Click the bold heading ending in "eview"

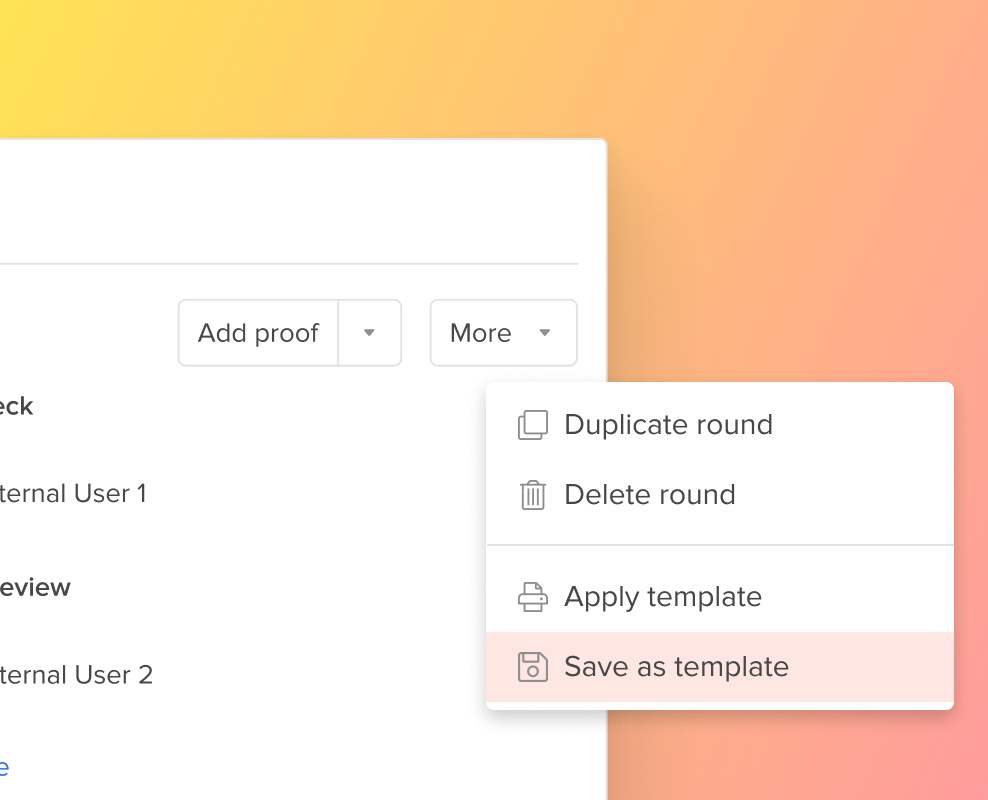pyautogui.click(x=35, y=587)
